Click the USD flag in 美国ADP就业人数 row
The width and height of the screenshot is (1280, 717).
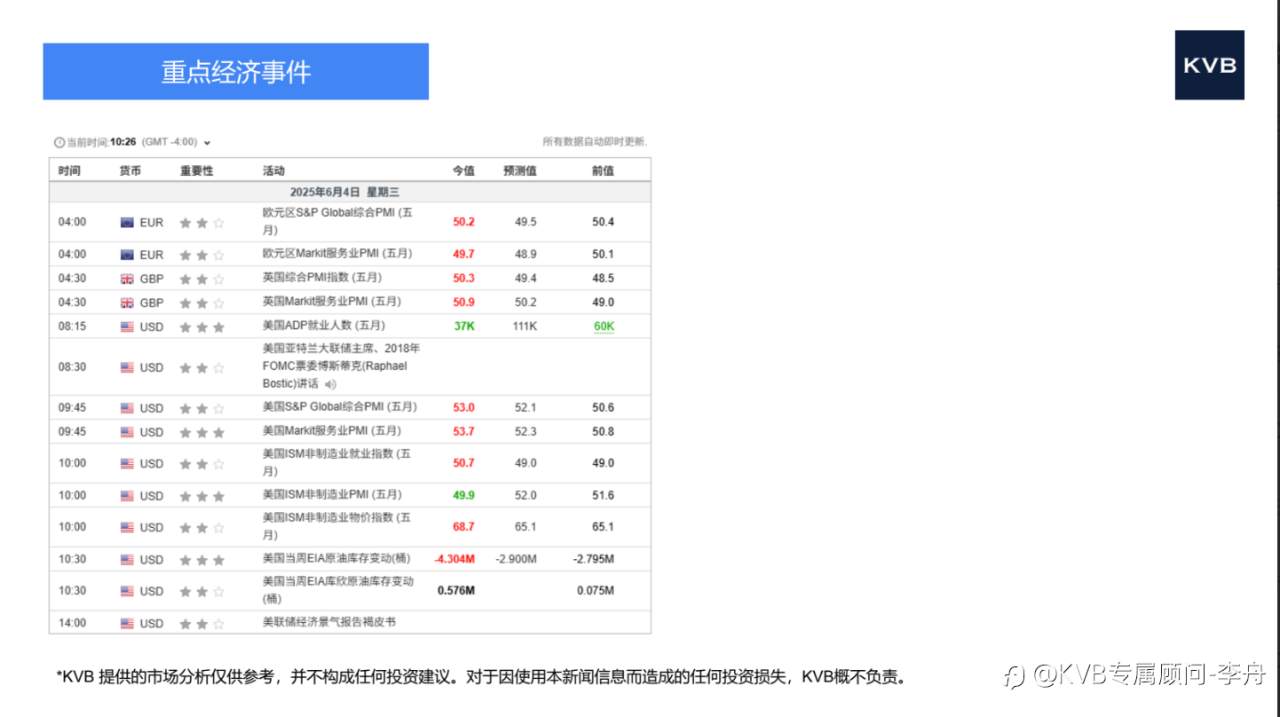tap(127, 327)
